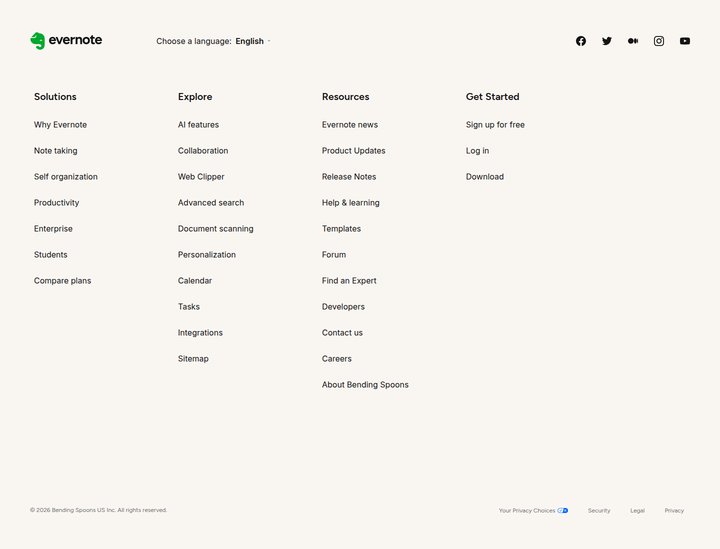Visit About Bending Spoons
The height and width of the screenshot is (549, 720).
coord(365,385)
